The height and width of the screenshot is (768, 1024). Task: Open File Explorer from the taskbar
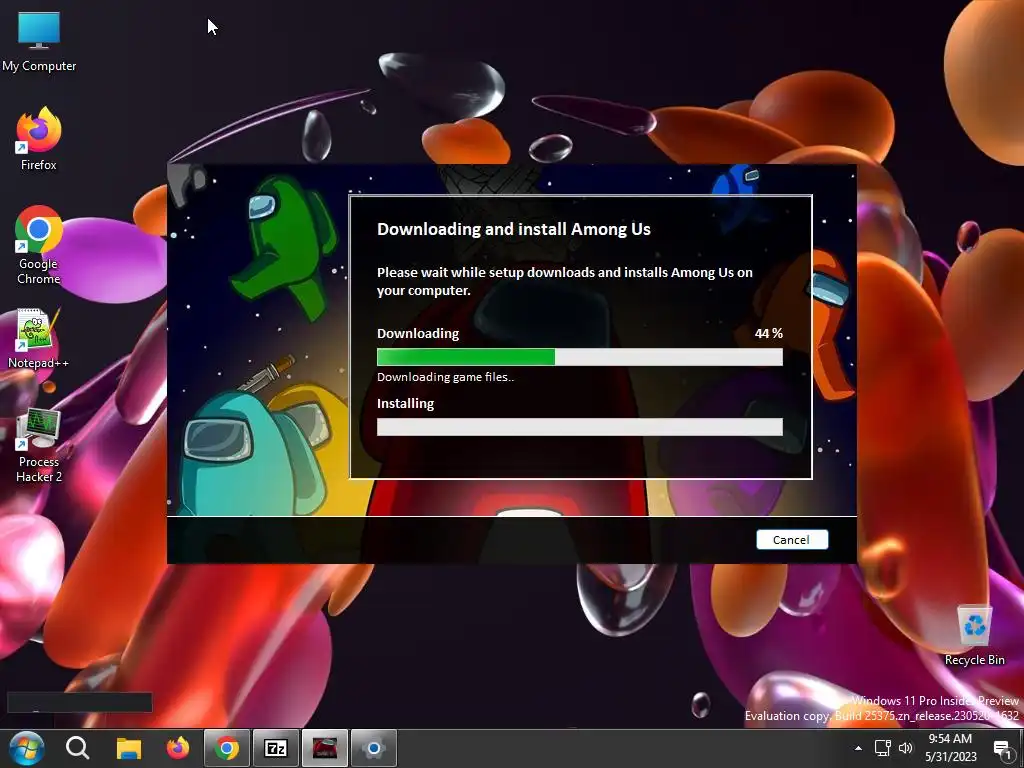coord(129,748)
